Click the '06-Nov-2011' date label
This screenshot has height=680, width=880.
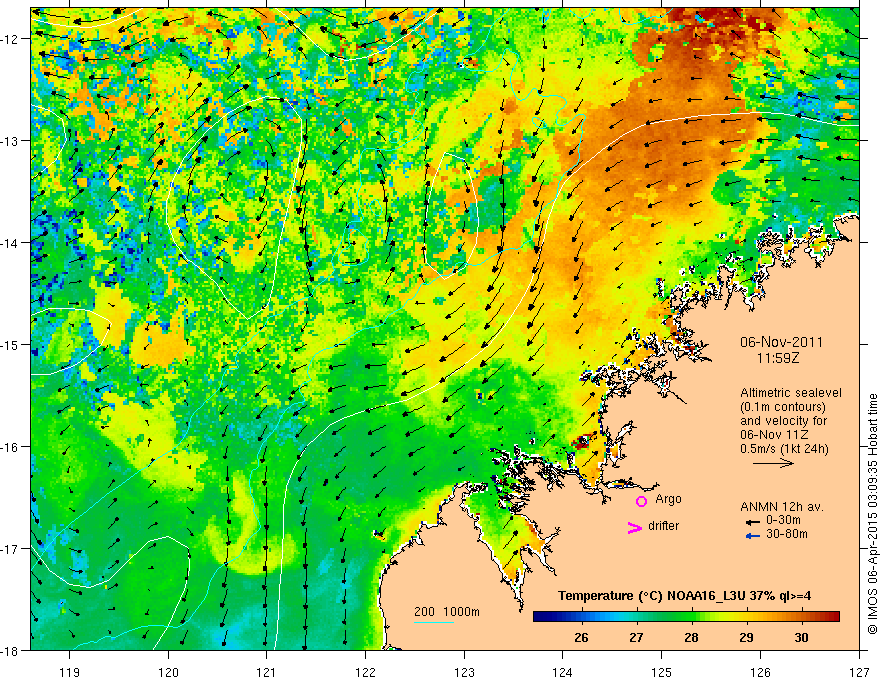[x=781, y=342]
